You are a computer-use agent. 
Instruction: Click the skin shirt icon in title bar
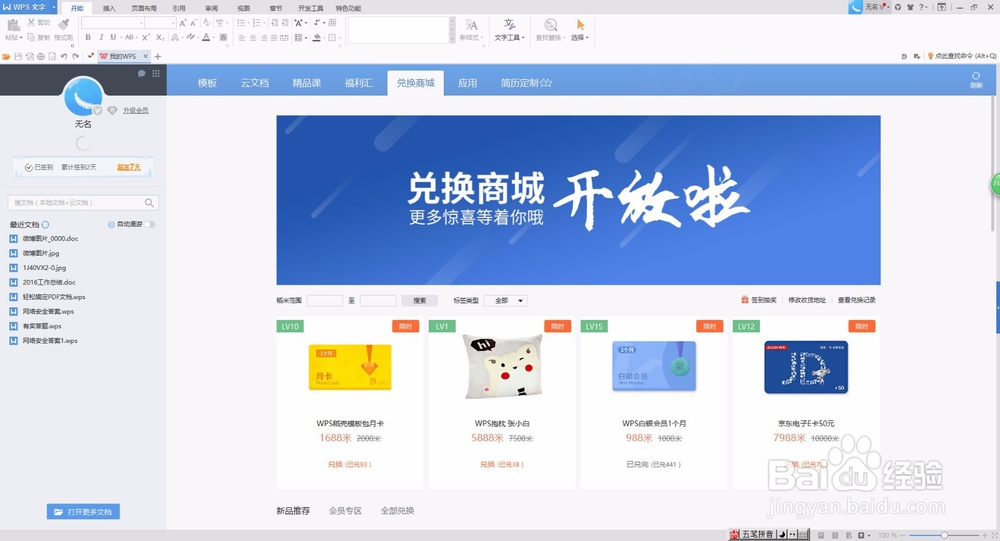click(x=910, y=7)
